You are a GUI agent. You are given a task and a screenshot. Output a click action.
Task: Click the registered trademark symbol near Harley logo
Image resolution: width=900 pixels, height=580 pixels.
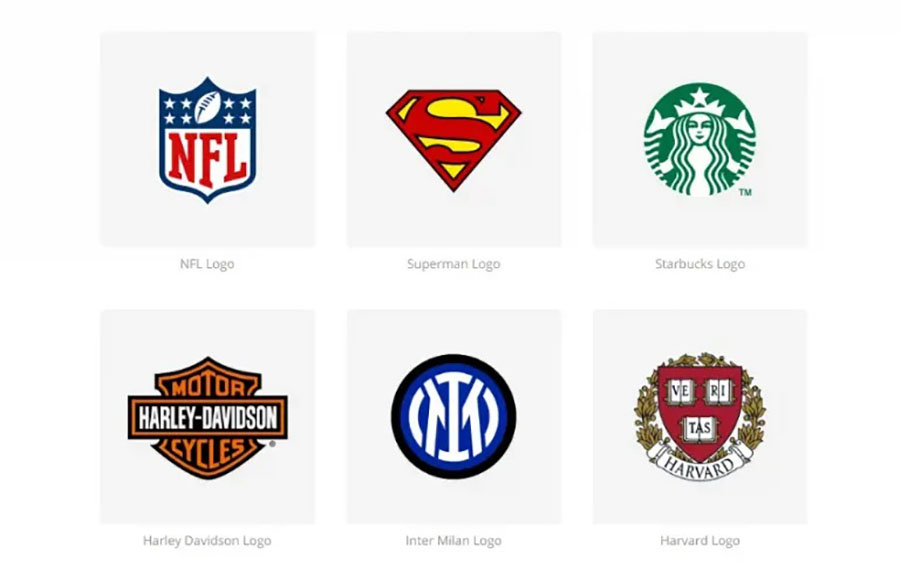[272, 444]
